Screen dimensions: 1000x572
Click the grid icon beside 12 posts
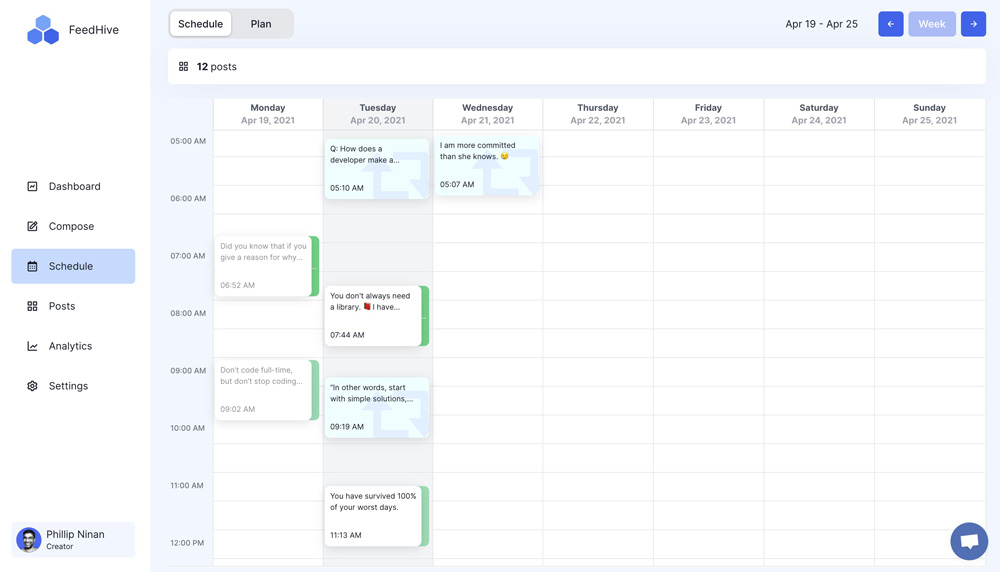pyautogui.click(x=183, y=67)
